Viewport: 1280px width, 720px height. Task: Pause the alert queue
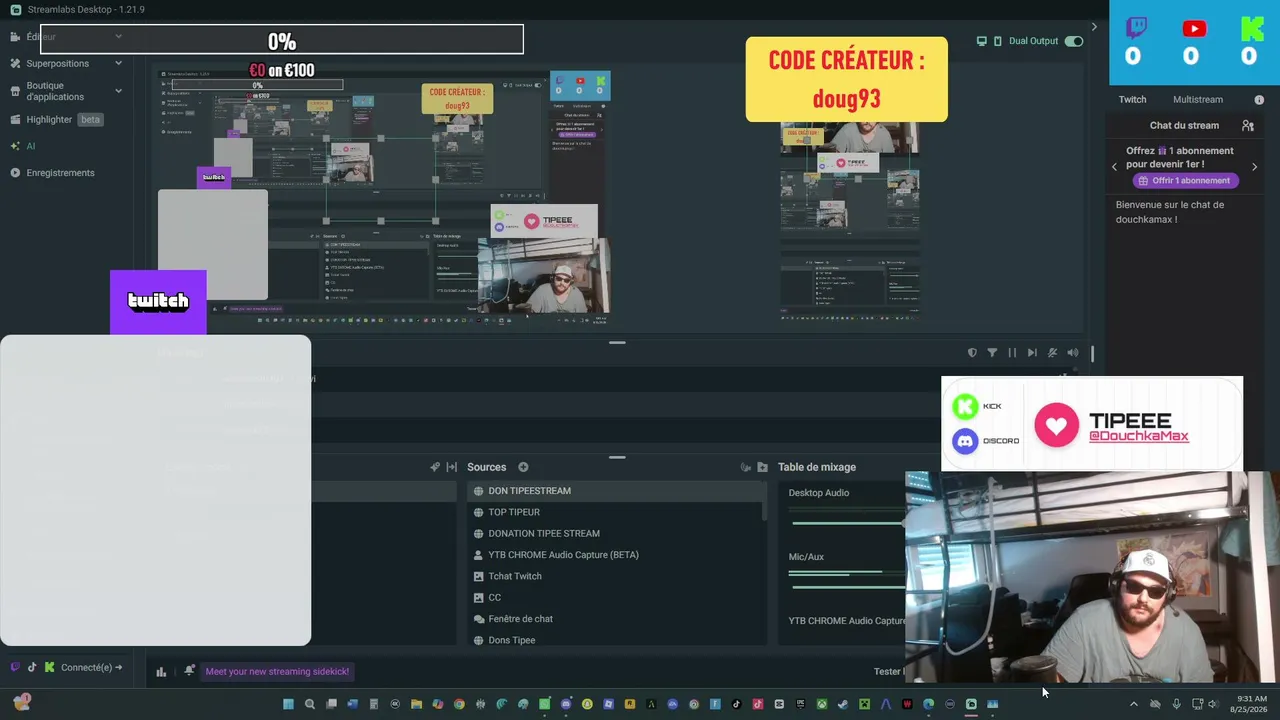pos(1012,353)
